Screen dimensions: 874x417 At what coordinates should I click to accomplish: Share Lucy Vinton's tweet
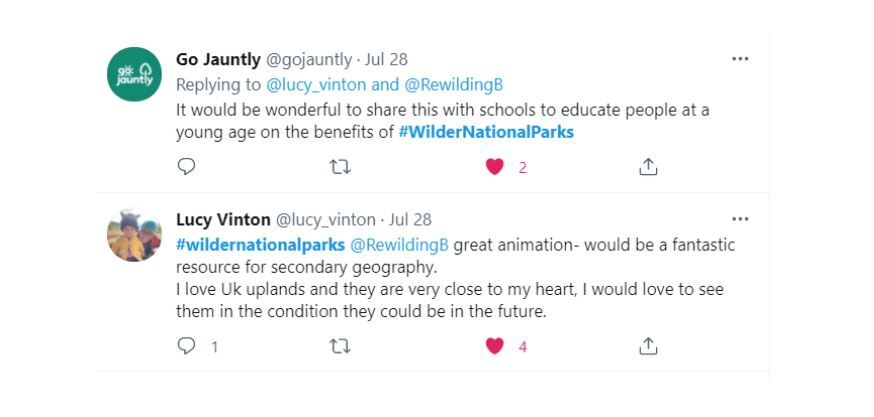646,347
